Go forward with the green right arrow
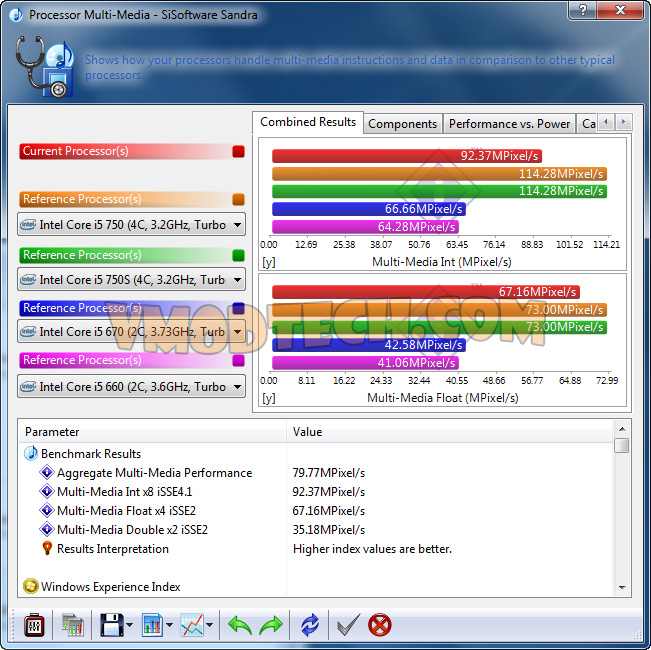 (271, 625)
